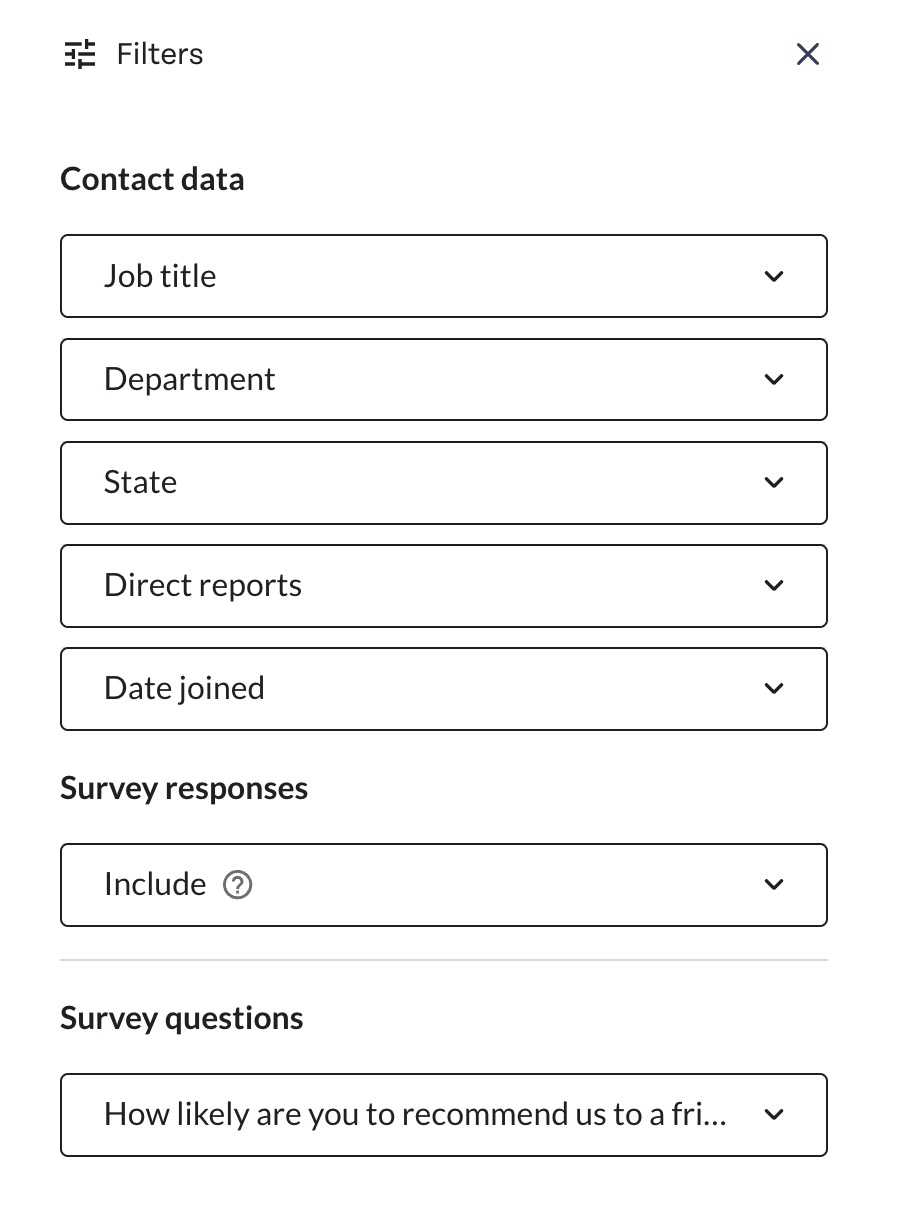Screen dimensions: 898x1228
Task: Click the Contact data heading
Action: click(x=152, y=179)
